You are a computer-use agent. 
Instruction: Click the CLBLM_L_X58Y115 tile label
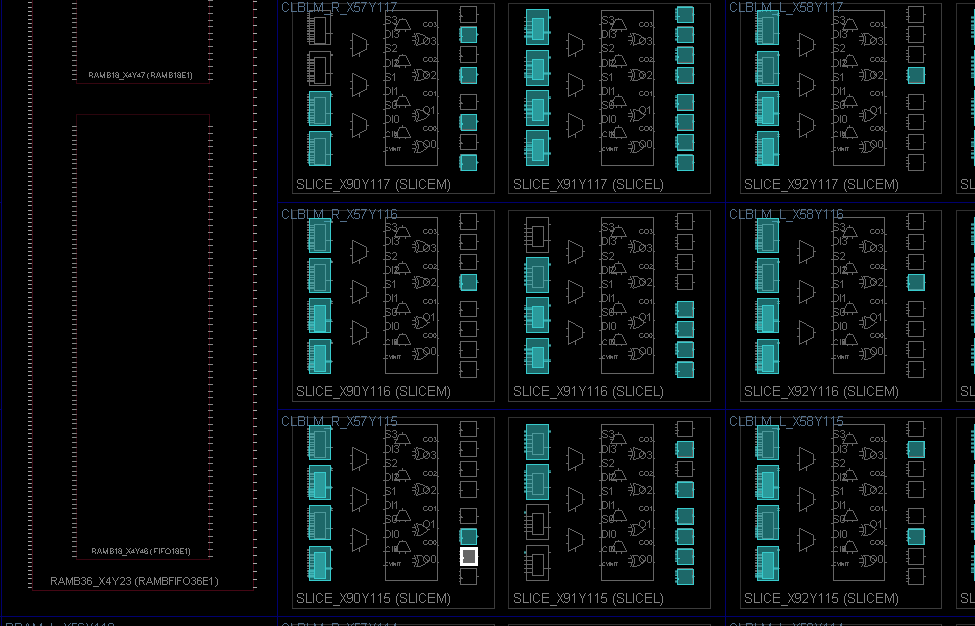[x=786, y=421]
